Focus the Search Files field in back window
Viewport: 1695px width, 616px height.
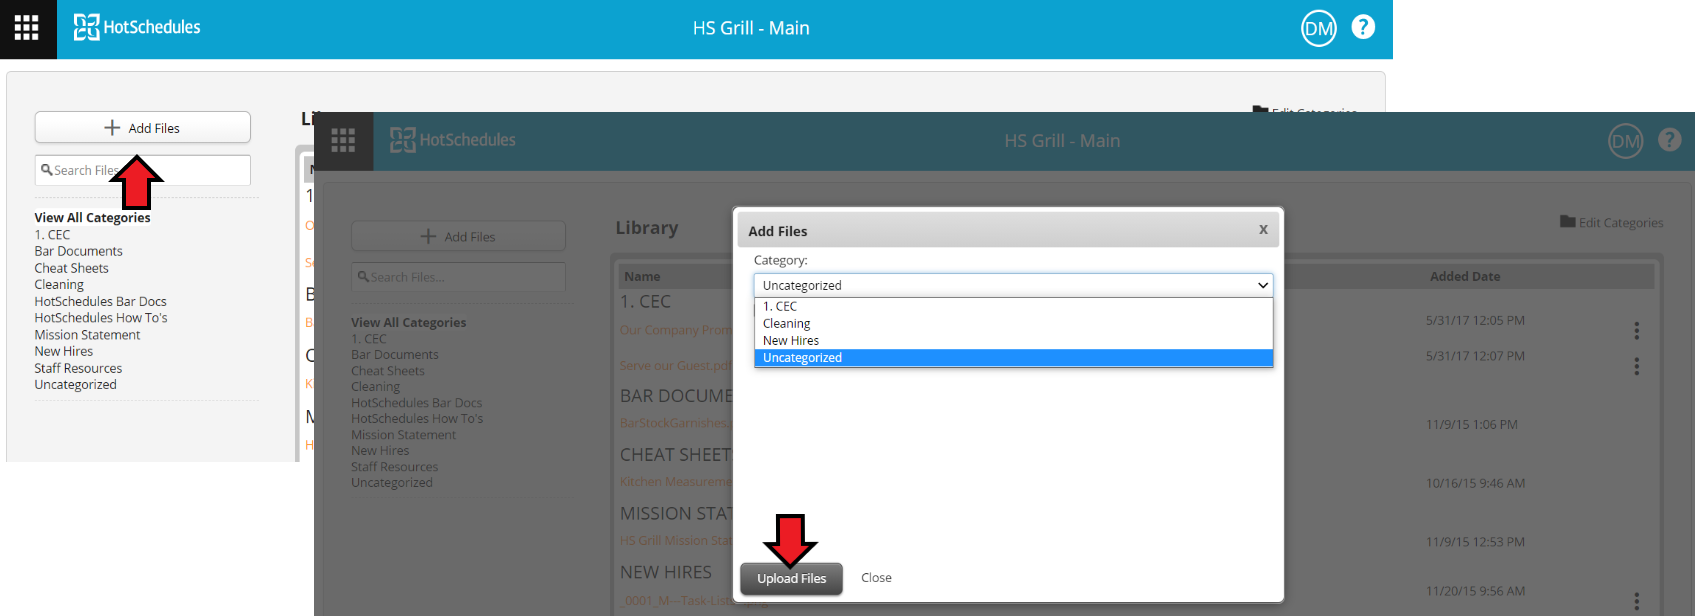[143, 170]
